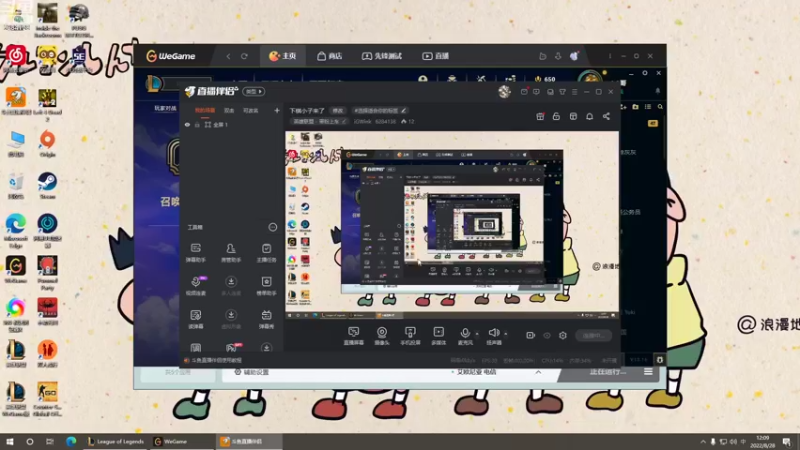Add a 摄像头 camera source

pyautogui.click(x=382, y=336)
